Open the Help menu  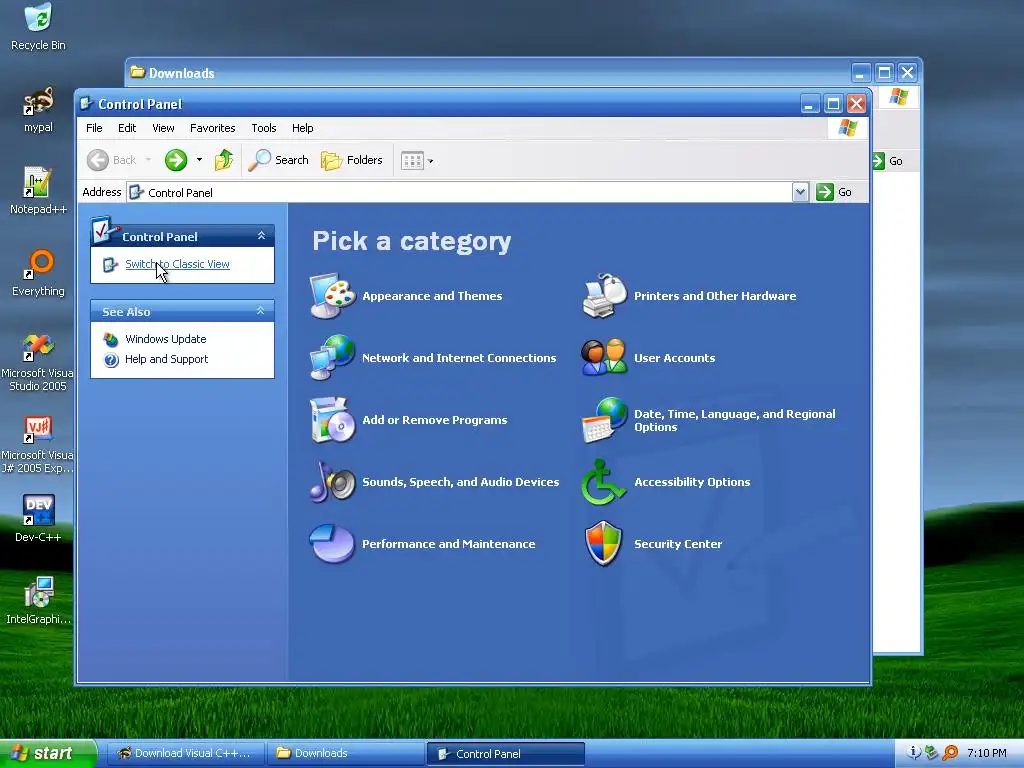click(302, 128)
